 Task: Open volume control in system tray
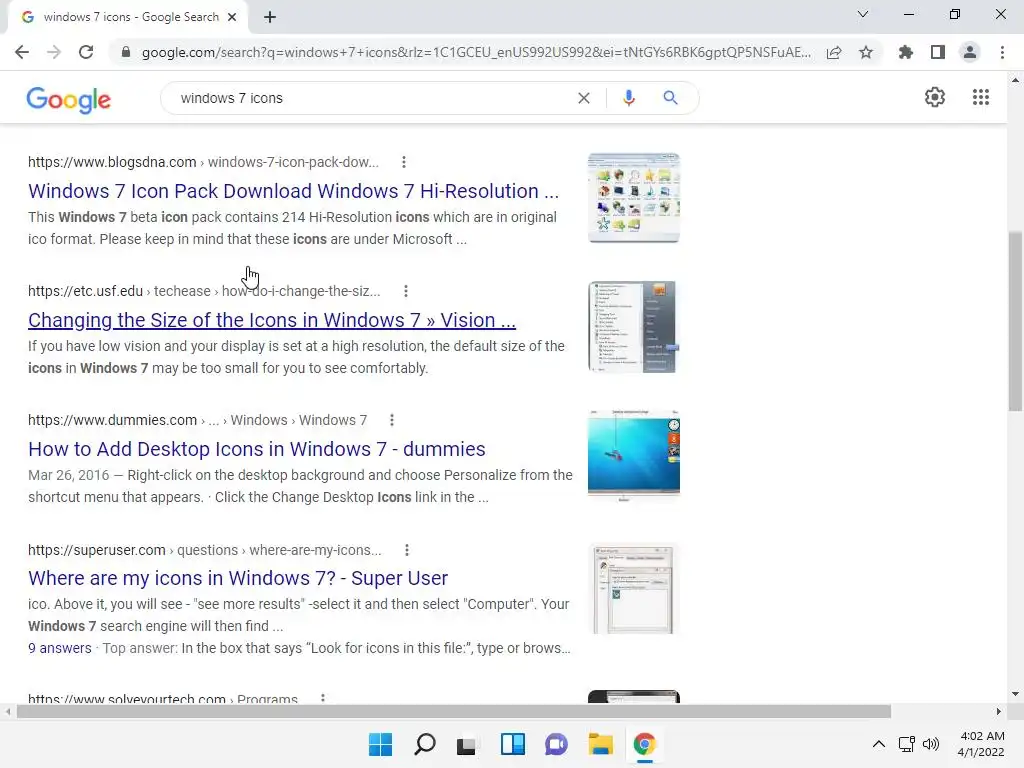(931, 744)
